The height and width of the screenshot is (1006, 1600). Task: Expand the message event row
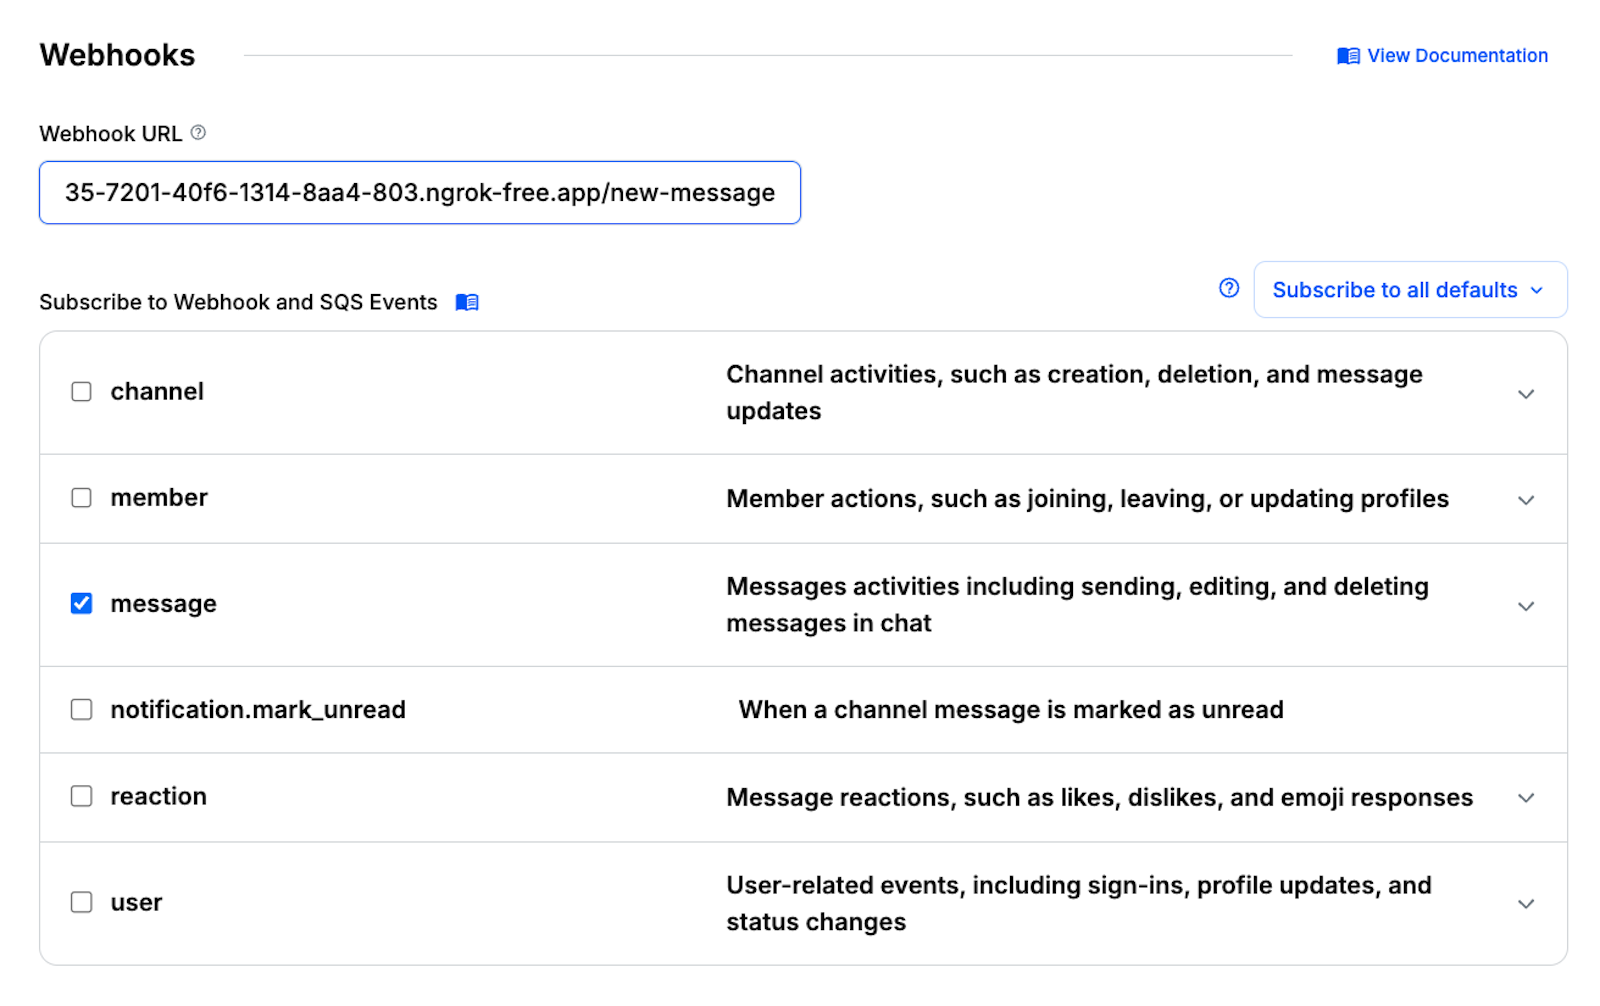pyautogui.click(x=1526, y=606)
